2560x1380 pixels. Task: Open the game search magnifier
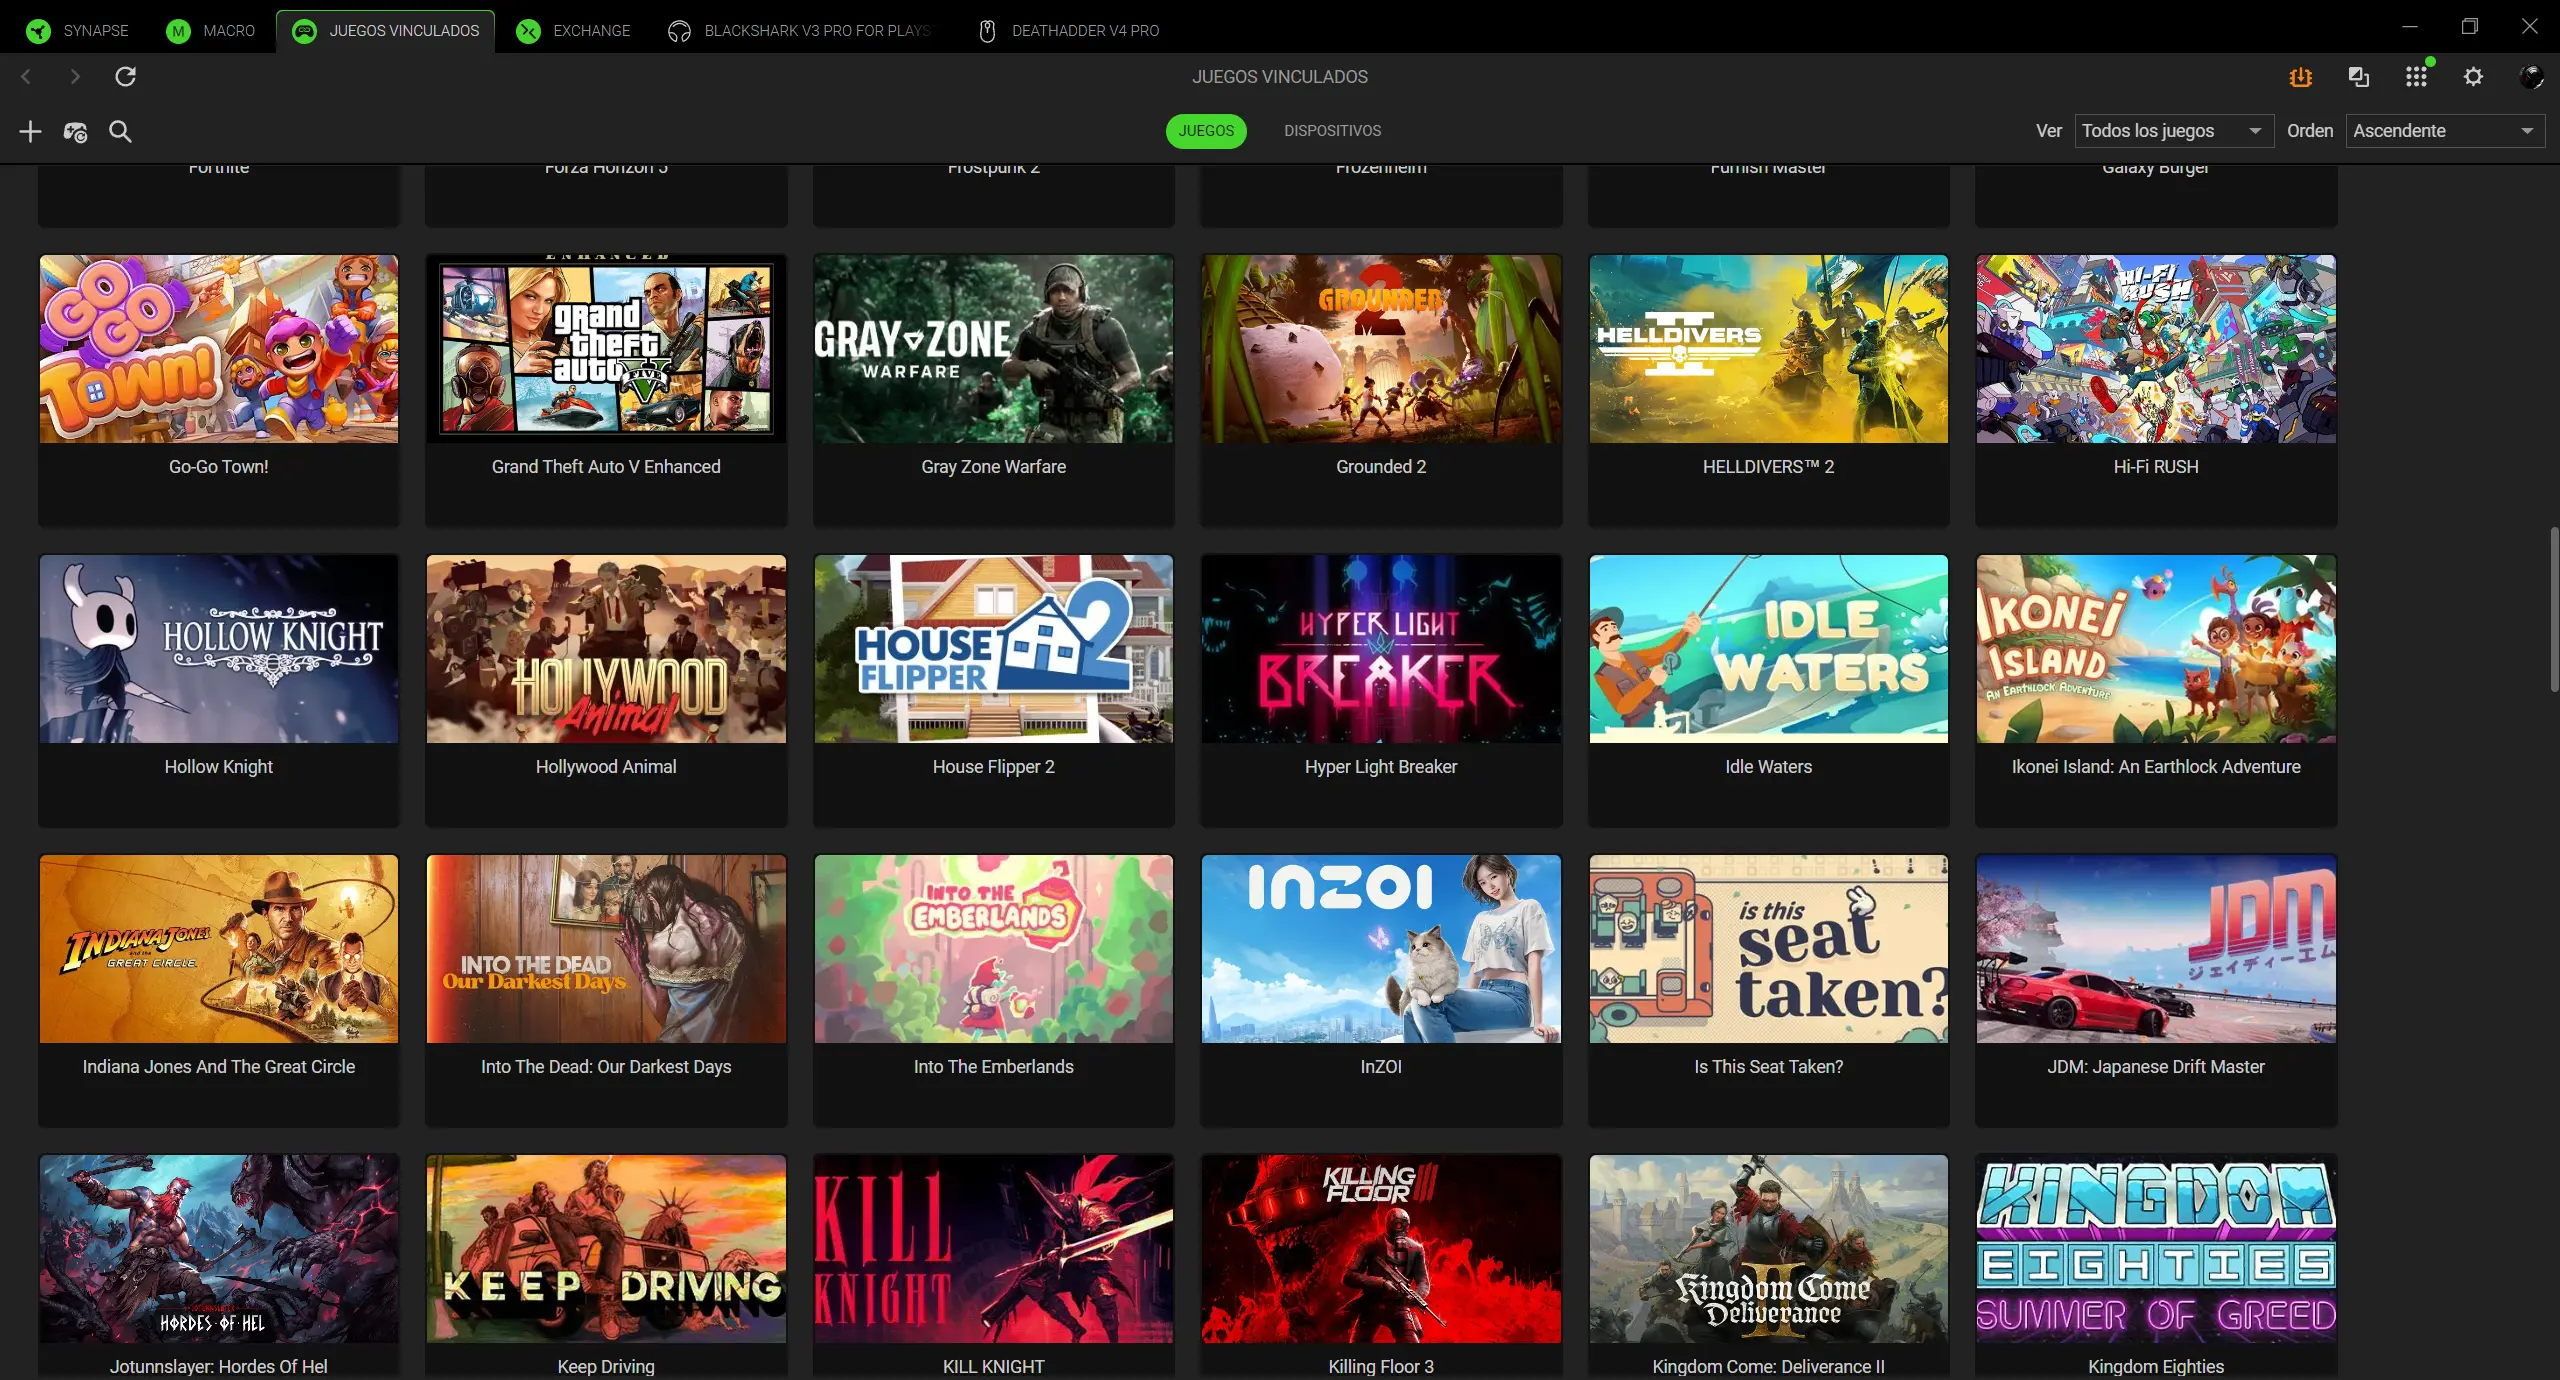tap(120, 131)
